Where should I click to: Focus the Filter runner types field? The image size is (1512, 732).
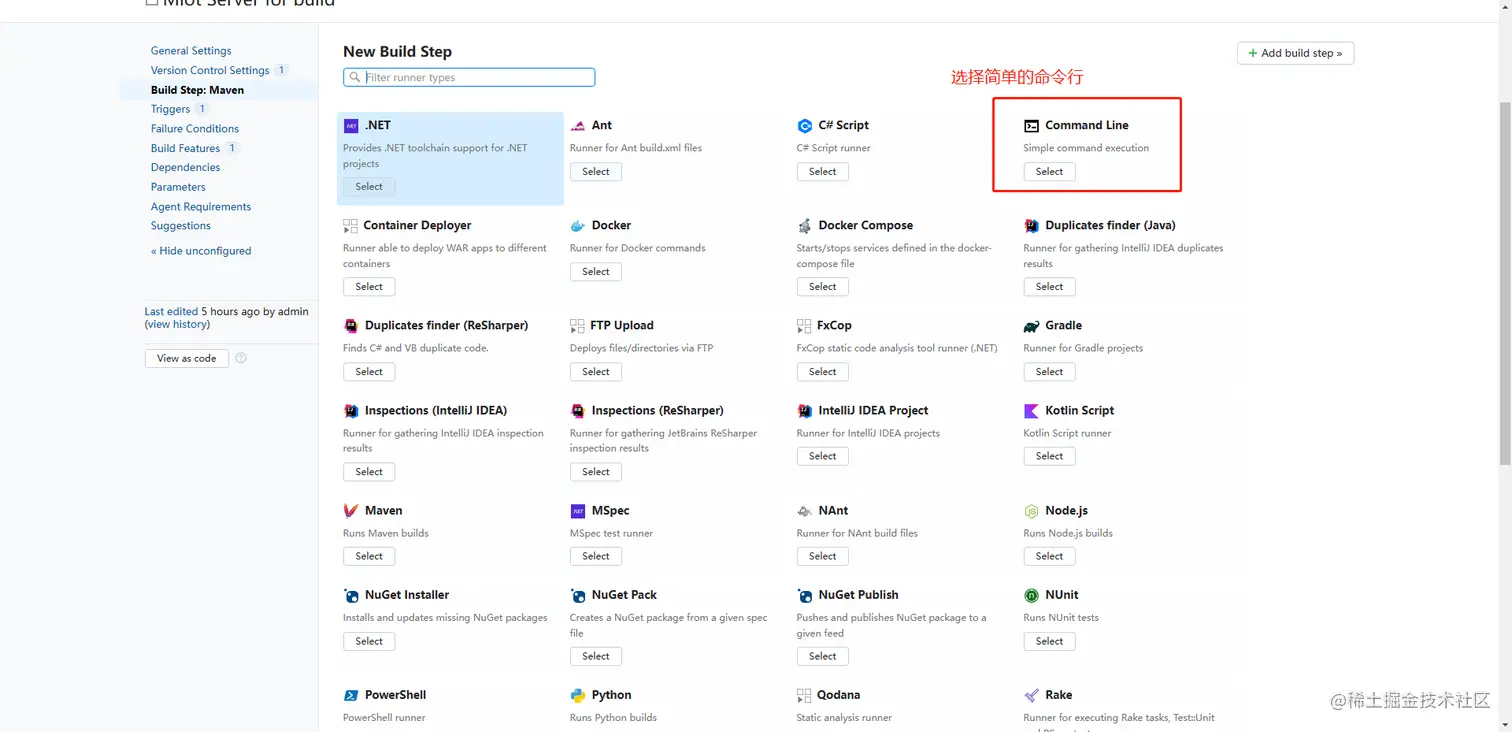point(469,77)
